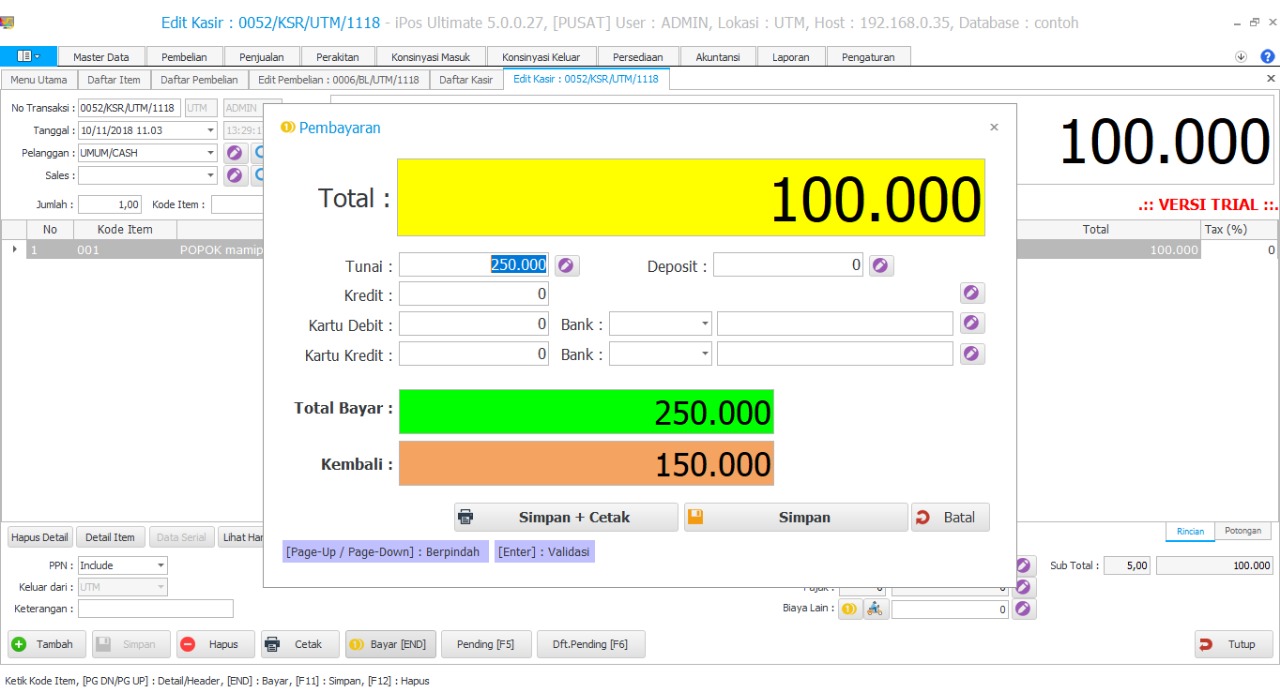Click into the Kartu Debit amount field
Image resolution: width=1280 pixels, height=692 pixels.
pos(474,324)
